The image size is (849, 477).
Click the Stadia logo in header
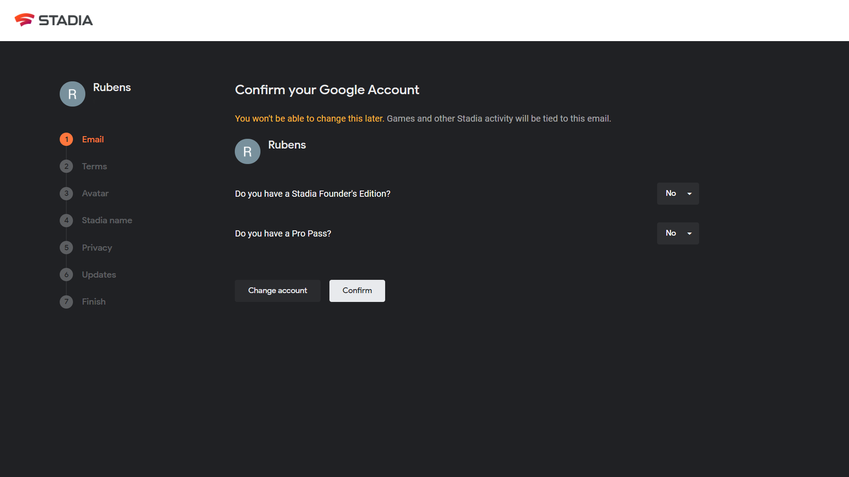coord(54,20)
